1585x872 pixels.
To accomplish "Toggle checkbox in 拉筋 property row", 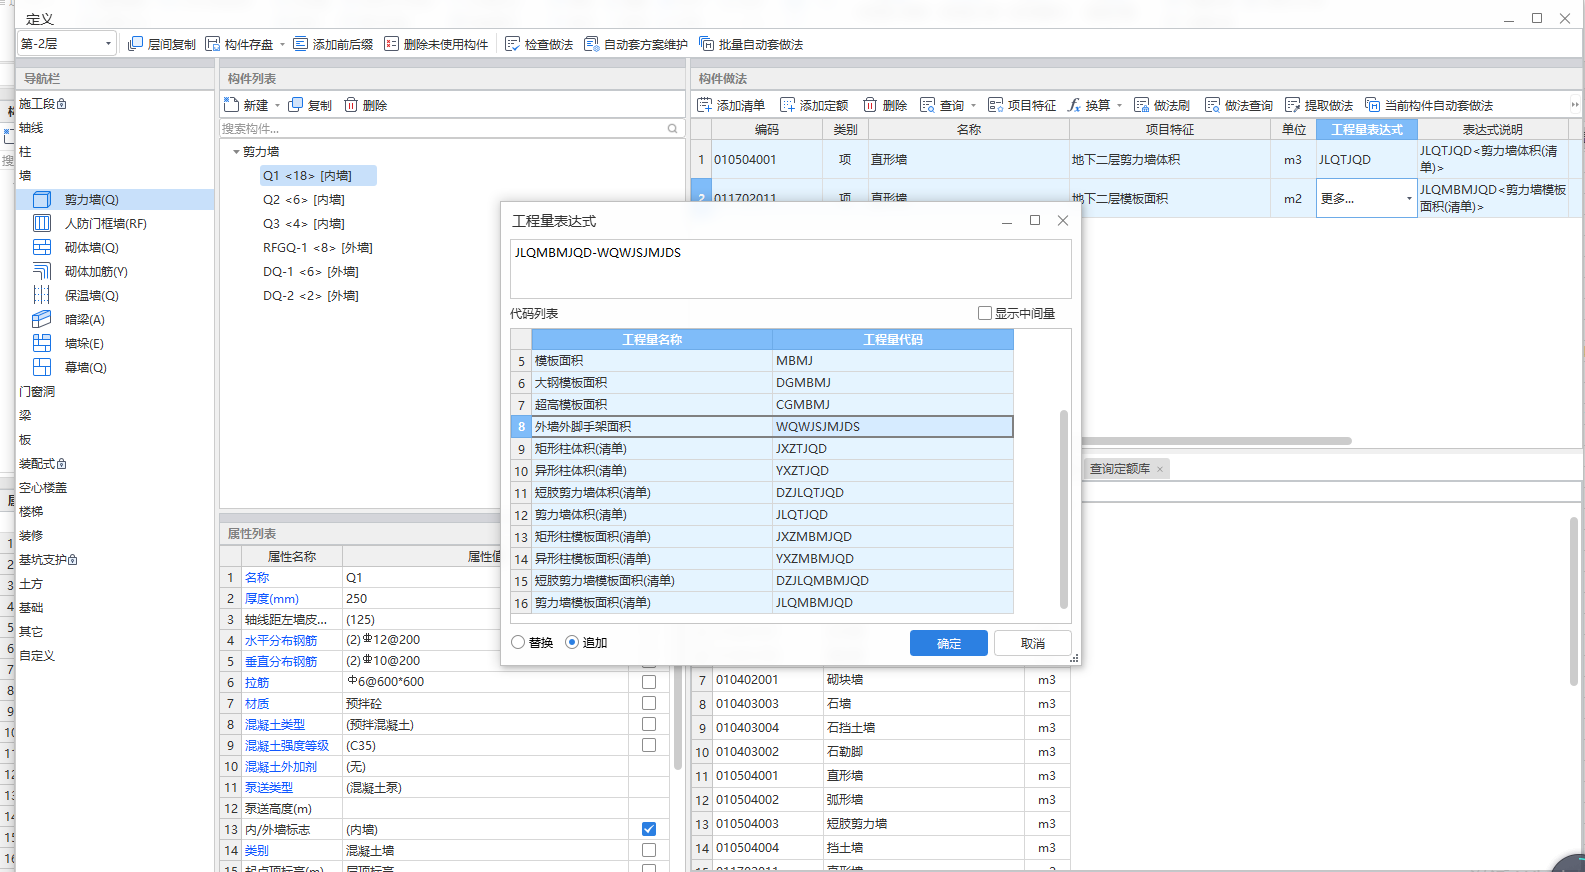I will point(649,682).
